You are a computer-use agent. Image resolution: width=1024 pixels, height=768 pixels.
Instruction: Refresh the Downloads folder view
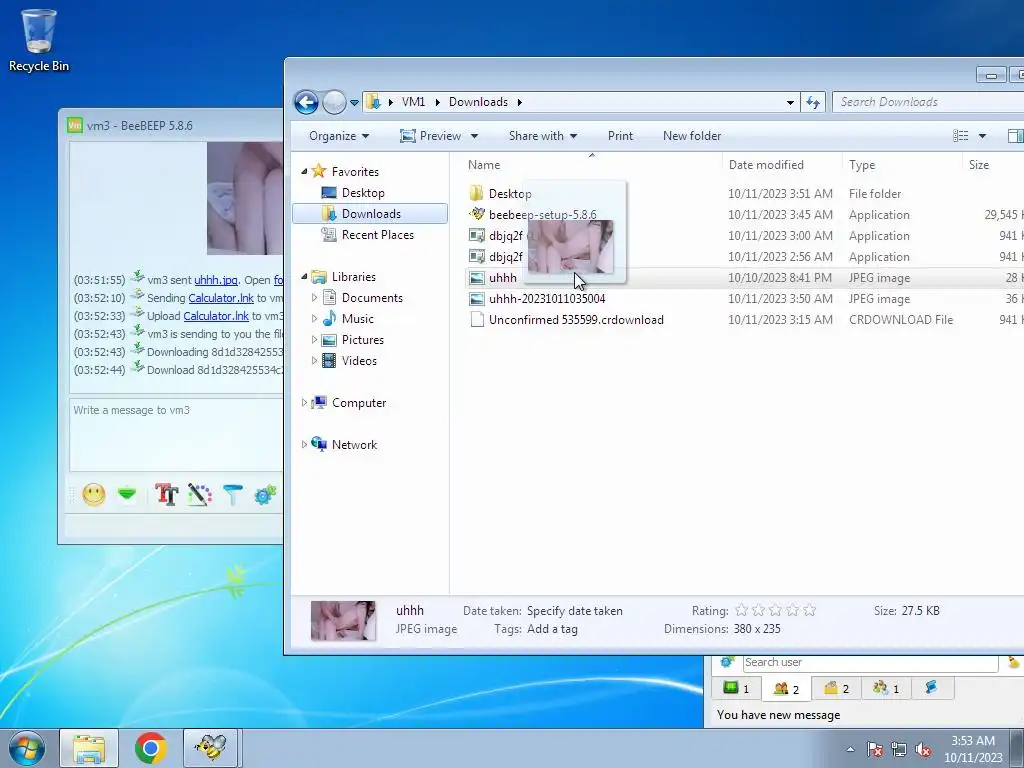pos(813,103)
